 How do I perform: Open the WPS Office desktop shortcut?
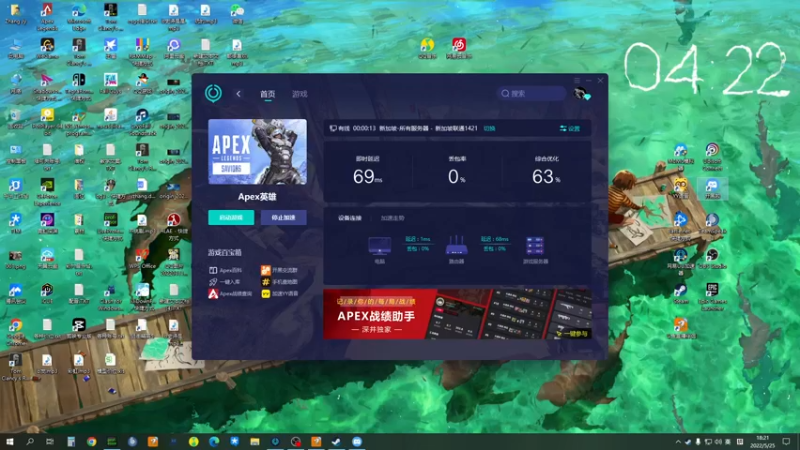142,258
